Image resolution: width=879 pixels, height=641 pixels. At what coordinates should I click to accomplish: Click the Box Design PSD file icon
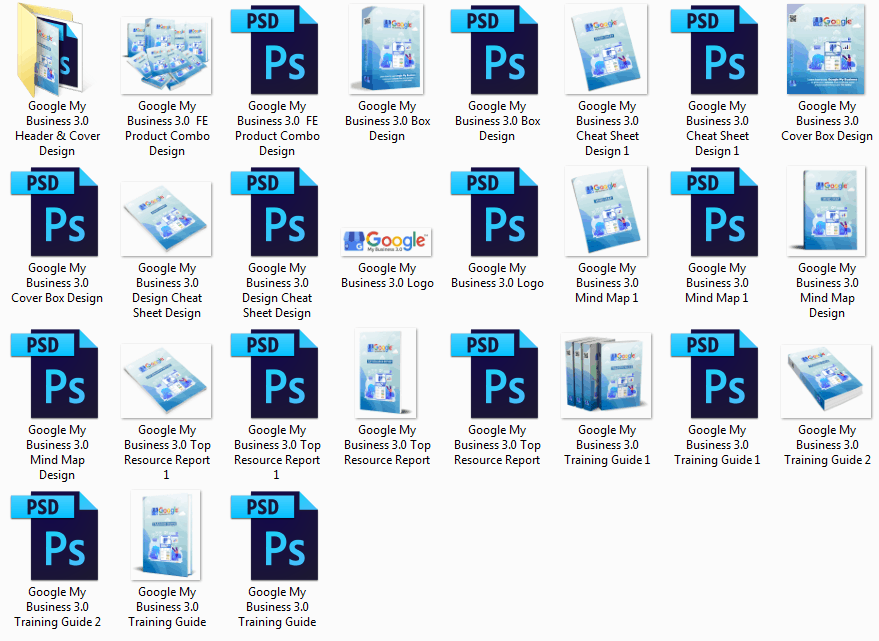point(497,50)
